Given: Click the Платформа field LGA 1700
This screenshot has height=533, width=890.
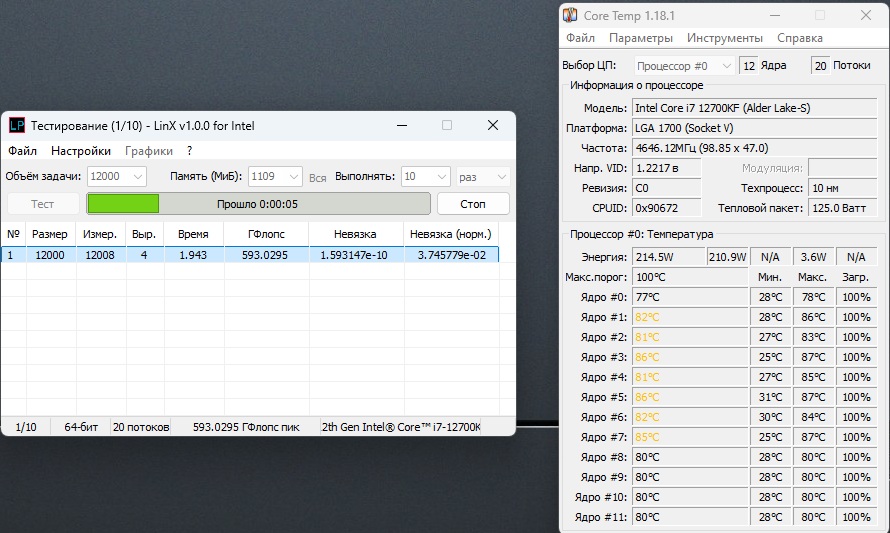Looking at the screenshot, I should pyautogui.click(x=754, y=128).
